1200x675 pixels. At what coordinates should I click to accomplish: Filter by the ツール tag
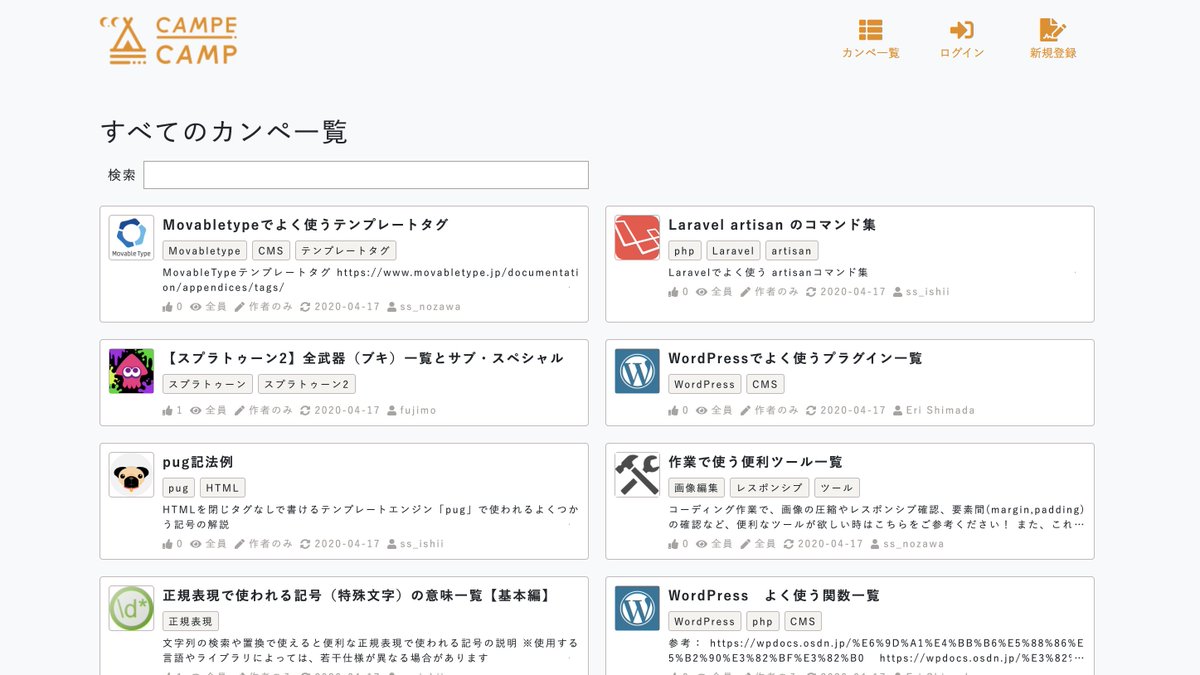point(836,488)
